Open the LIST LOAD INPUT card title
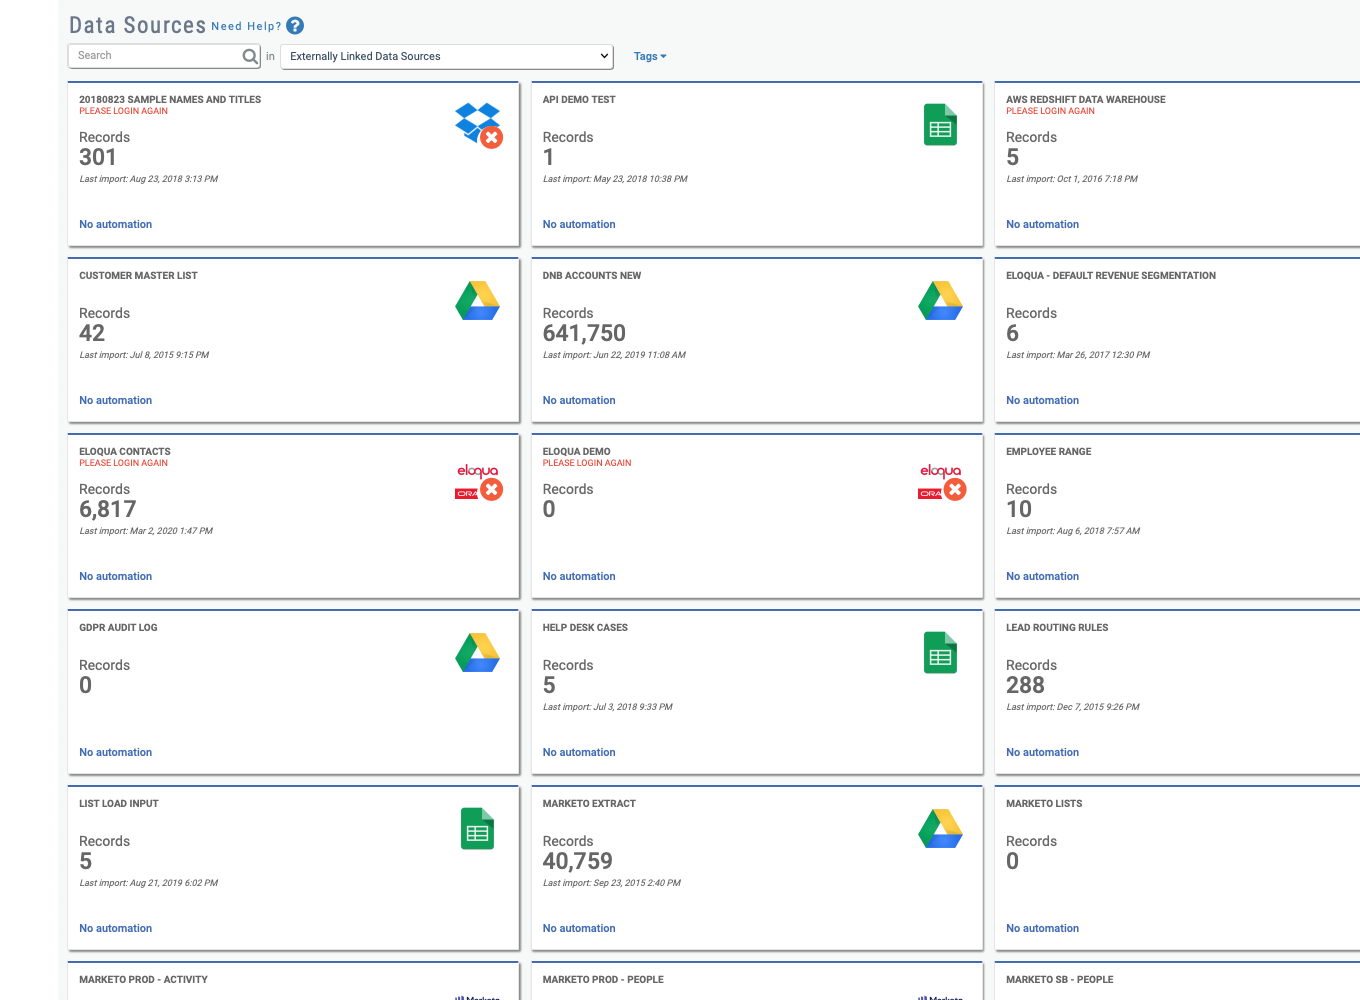The width and height of the screenshot is (1360, 1000). 119,804
